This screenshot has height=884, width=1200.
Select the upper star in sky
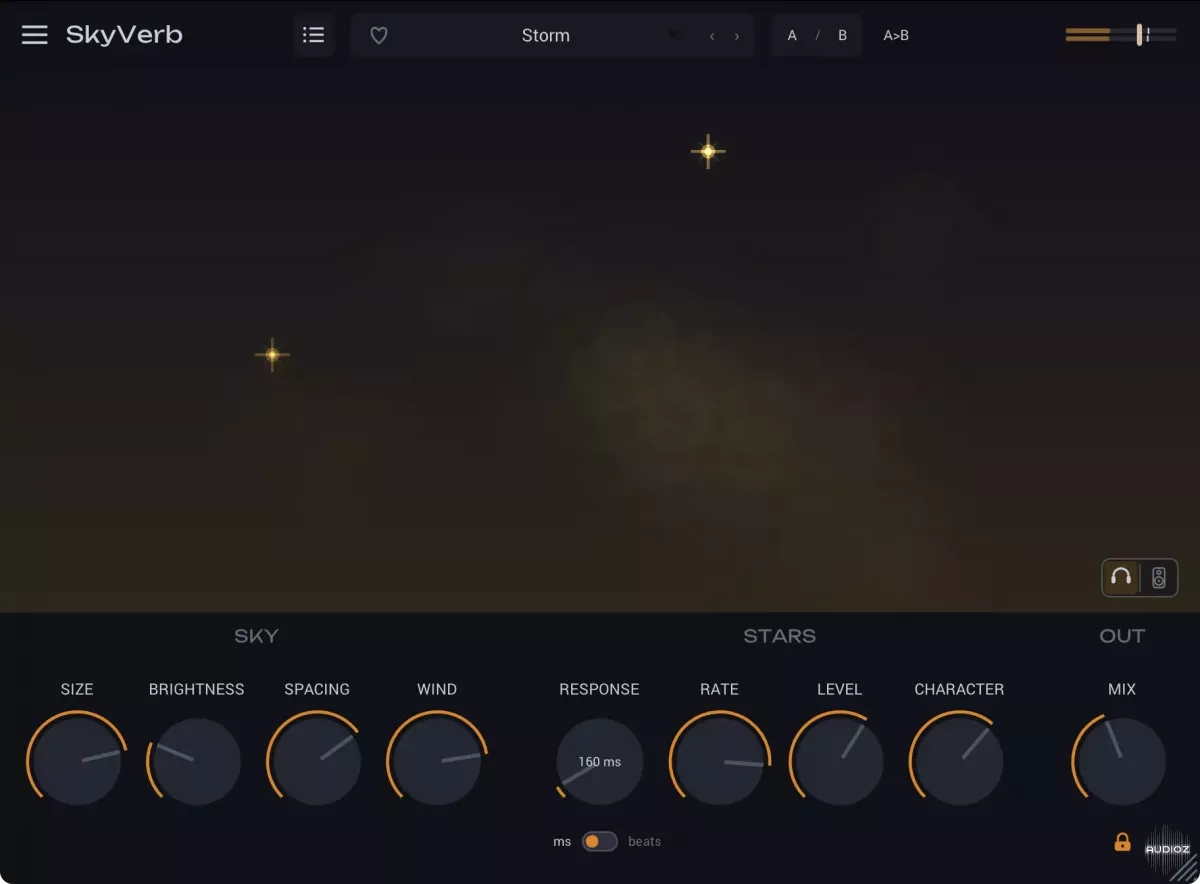click(x=708, y=151)
